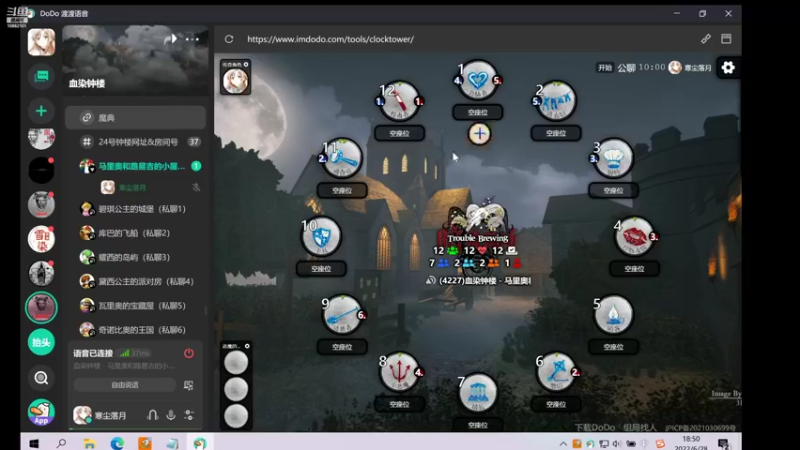
Task: Join 碧琪公主的城堡 (私聊1) voice channel
Action: click(135, 209)
